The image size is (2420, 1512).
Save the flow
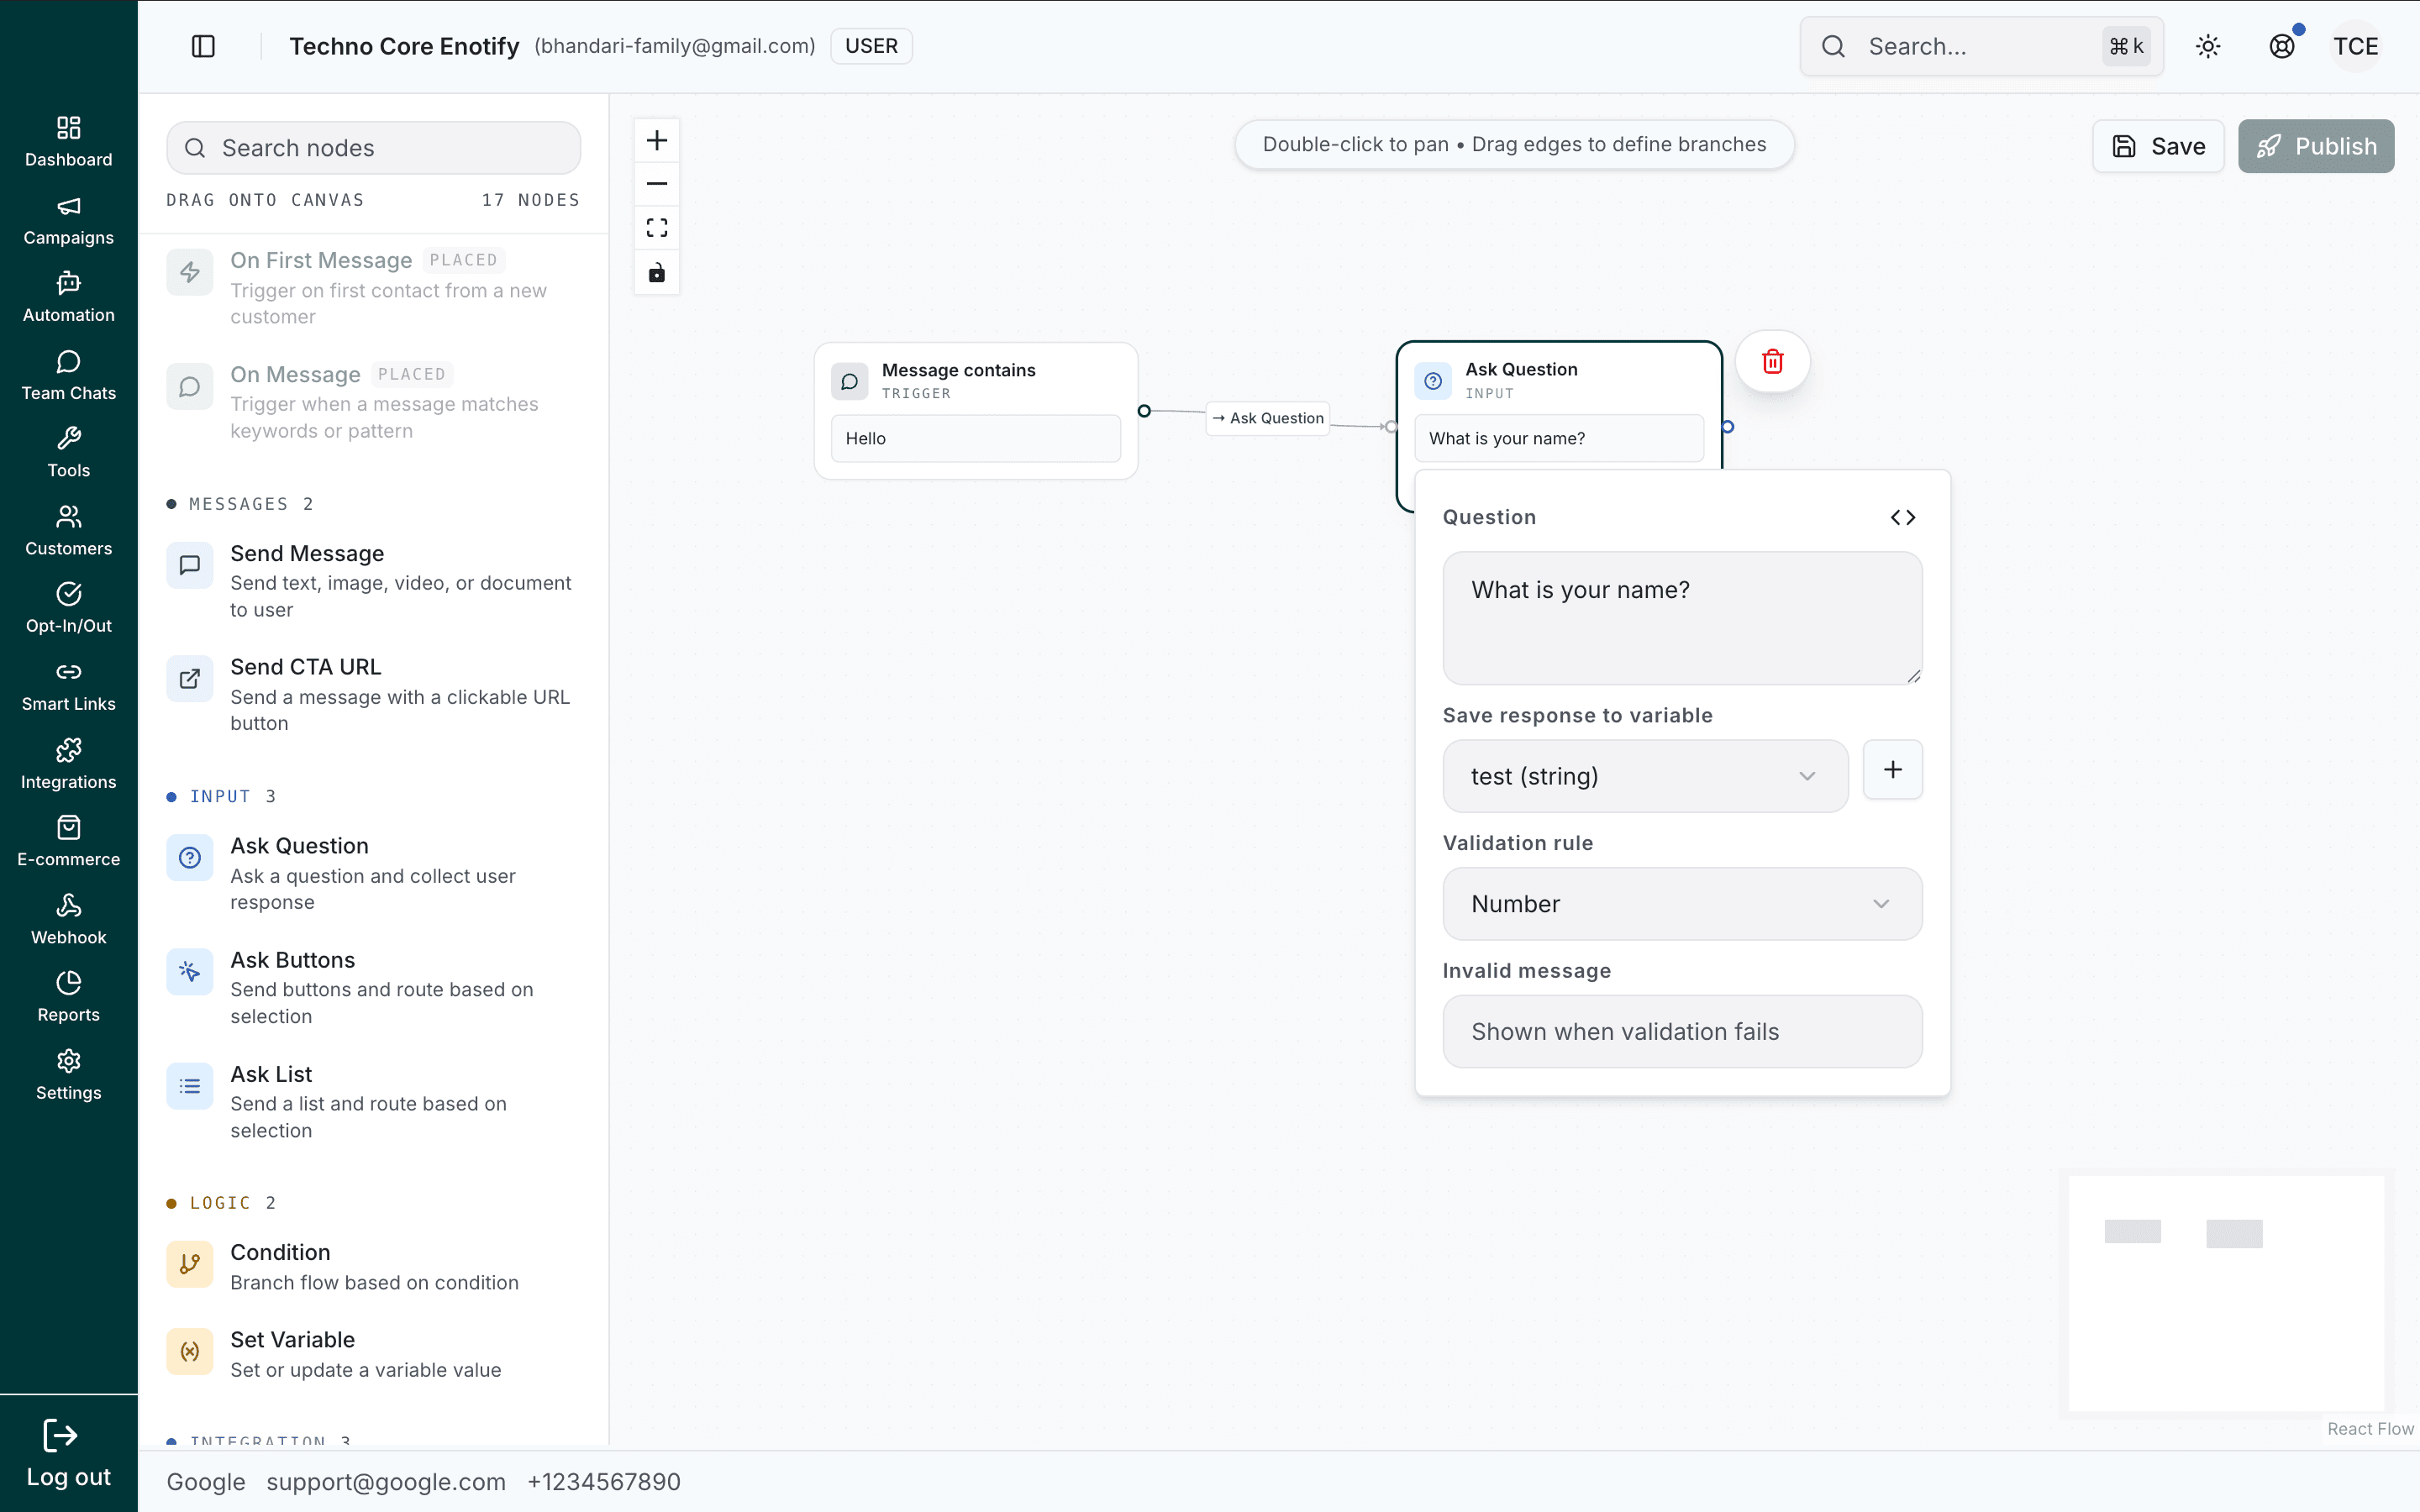2158,146
